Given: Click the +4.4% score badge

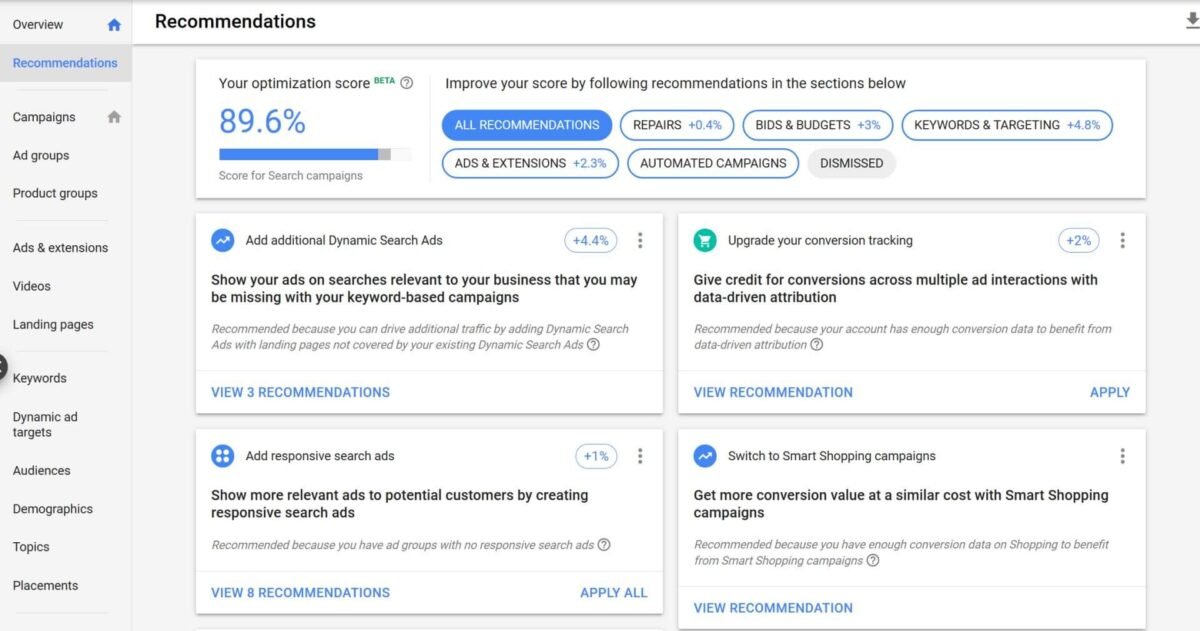Looking at the screenshot, I should (591, 240).
